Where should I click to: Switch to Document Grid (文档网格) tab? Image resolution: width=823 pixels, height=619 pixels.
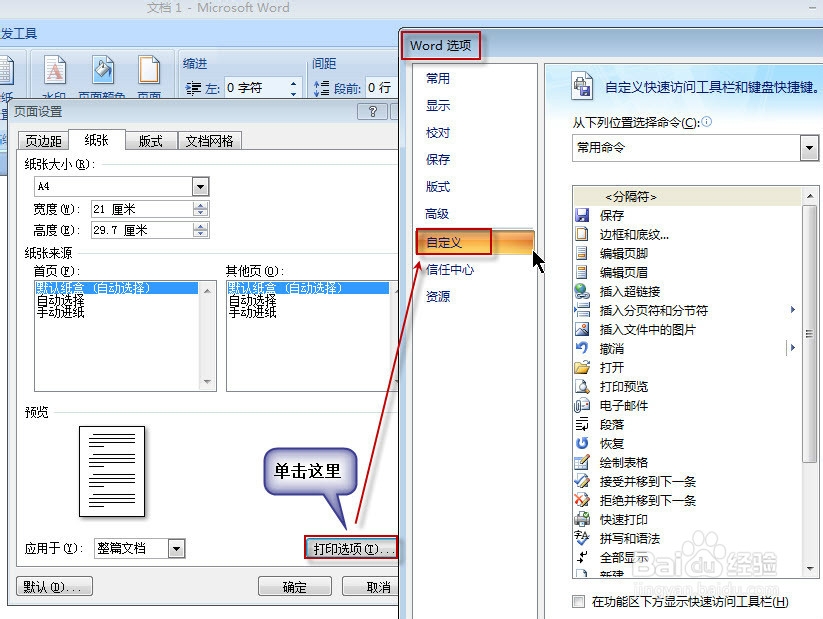coord(209,141)
